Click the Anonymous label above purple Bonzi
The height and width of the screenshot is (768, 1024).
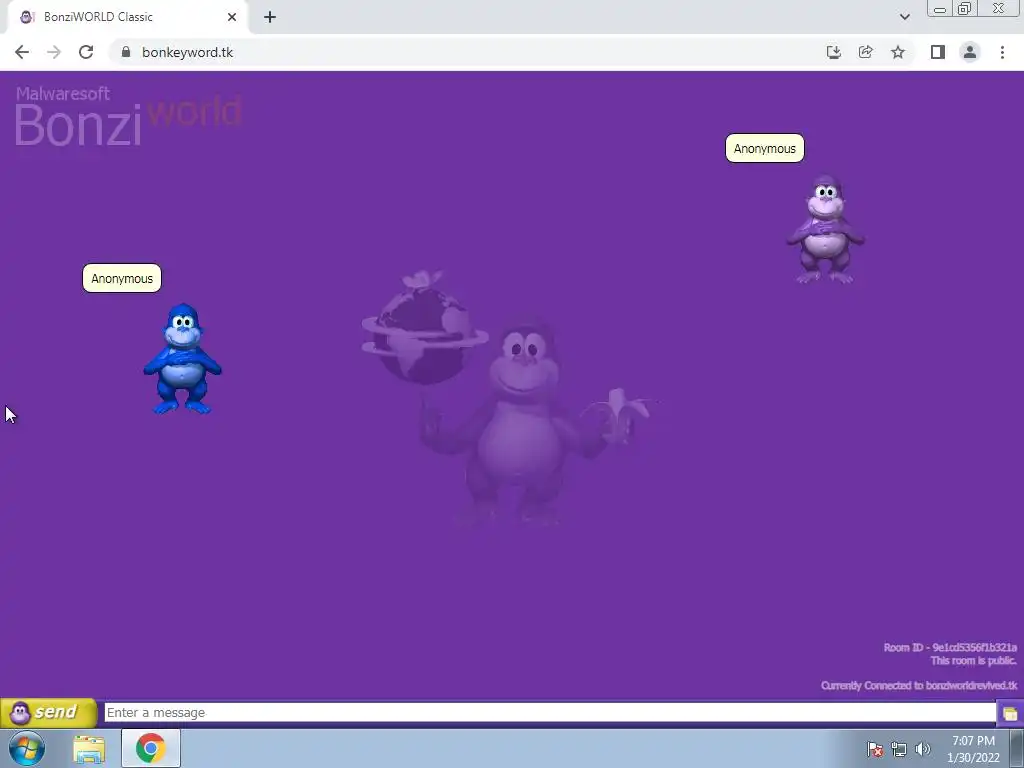click(765, 148)
